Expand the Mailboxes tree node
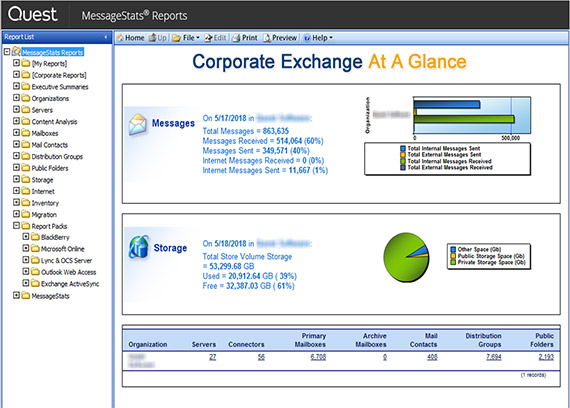 tap(16, 133)
